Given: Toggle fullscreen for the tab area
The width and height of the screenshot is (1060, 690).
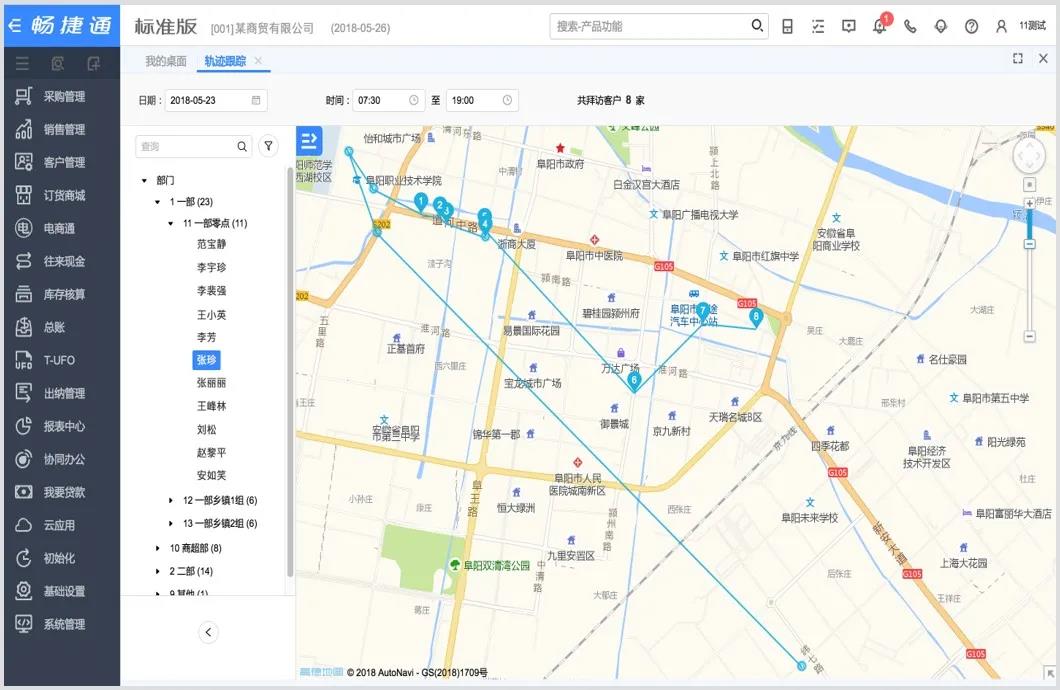Looking at the screenshot, I should coord(1018,59).
